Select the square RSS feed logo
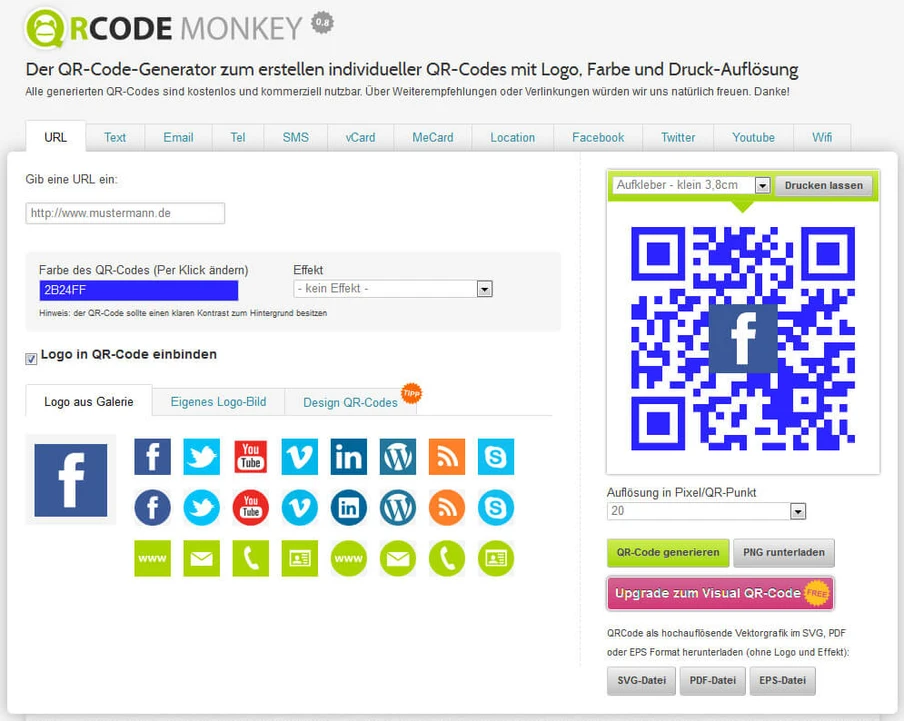 coord(447,457)
